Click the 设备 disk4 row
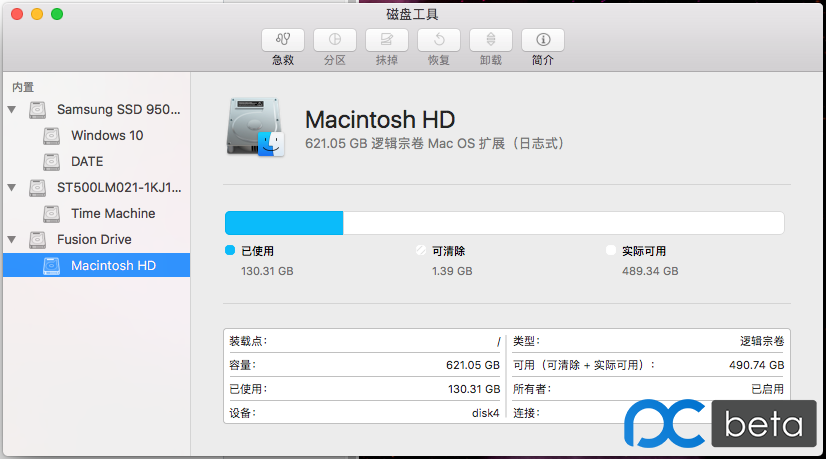826x459 pixels. coord(365,413)
